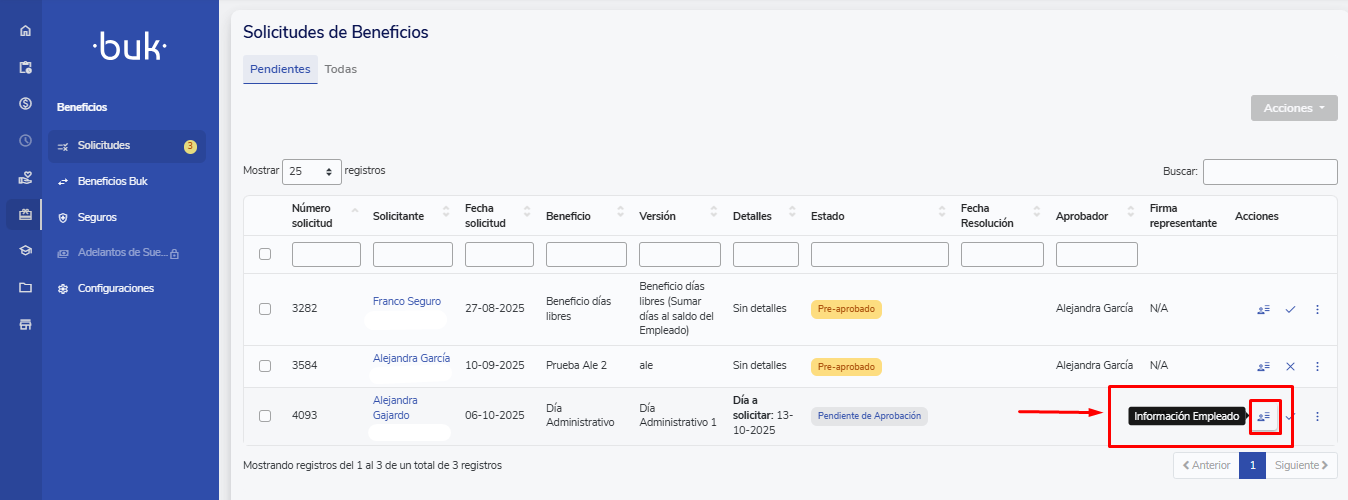Viewport: 1348px width, 500px height.
Task: Click the Buscar search field
Action: click(1269, 171)
